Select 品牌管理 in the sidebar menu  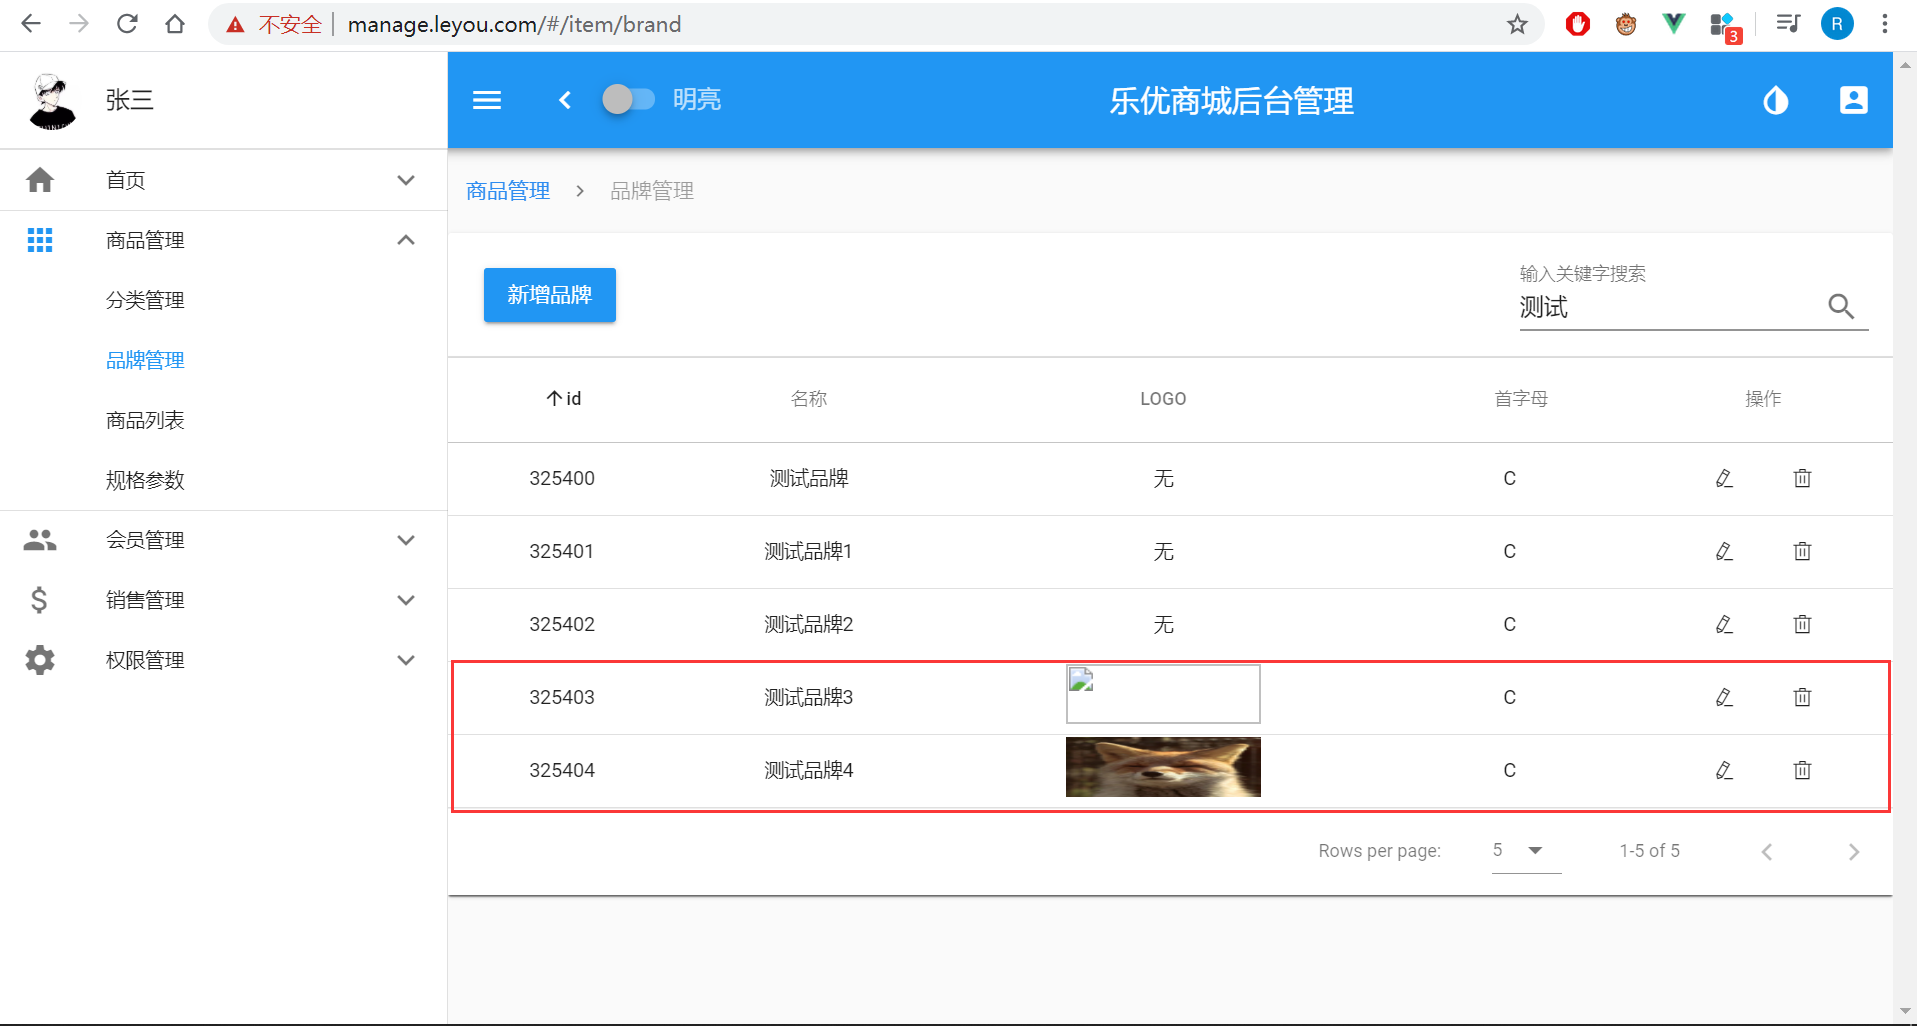pos(145,360)
